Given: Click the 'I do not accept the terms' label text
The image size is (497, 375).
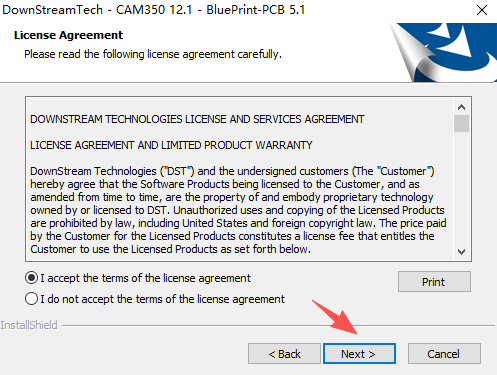Looking at the screenshot, I should click(163, 299).
